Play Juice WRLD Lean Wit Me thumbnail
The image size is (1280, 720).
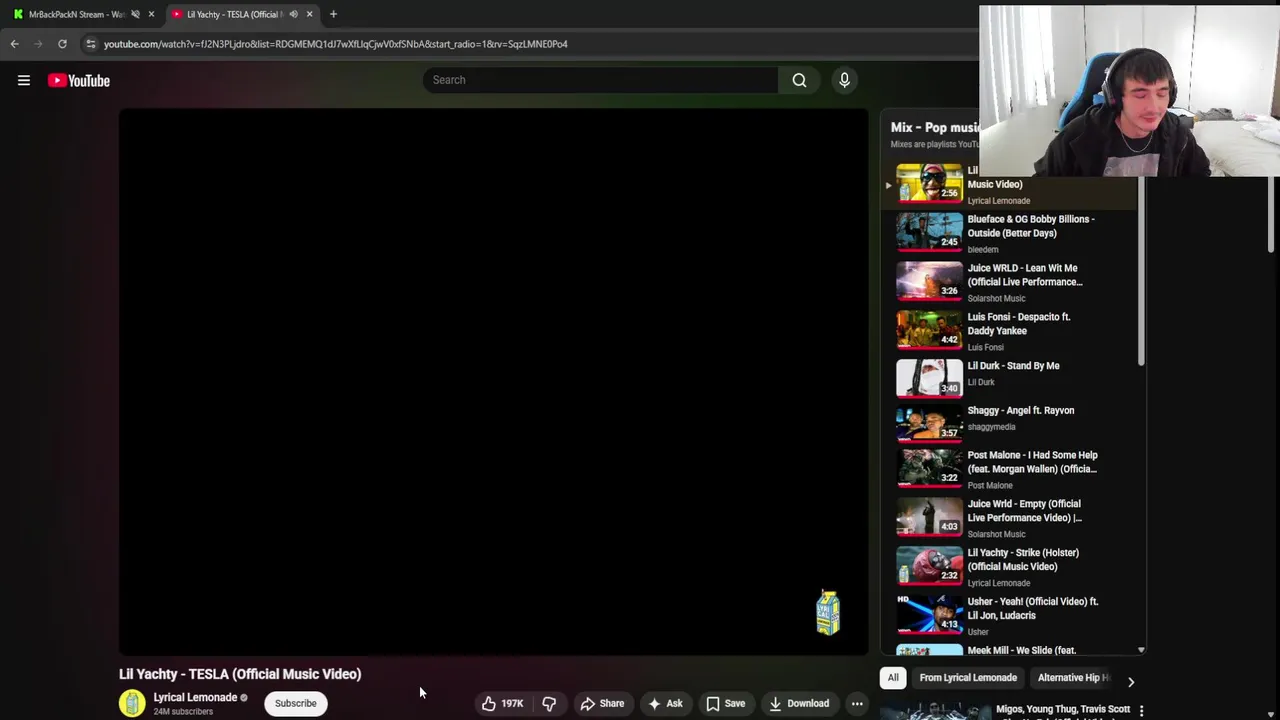point(929,280)
